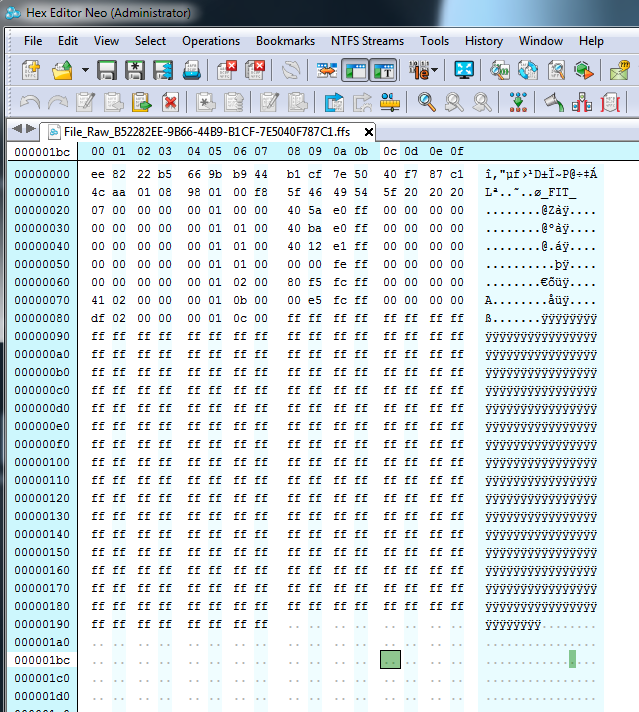Click the green statistics magnifier icon
The image size is (639, 712).
pos(500,70)
